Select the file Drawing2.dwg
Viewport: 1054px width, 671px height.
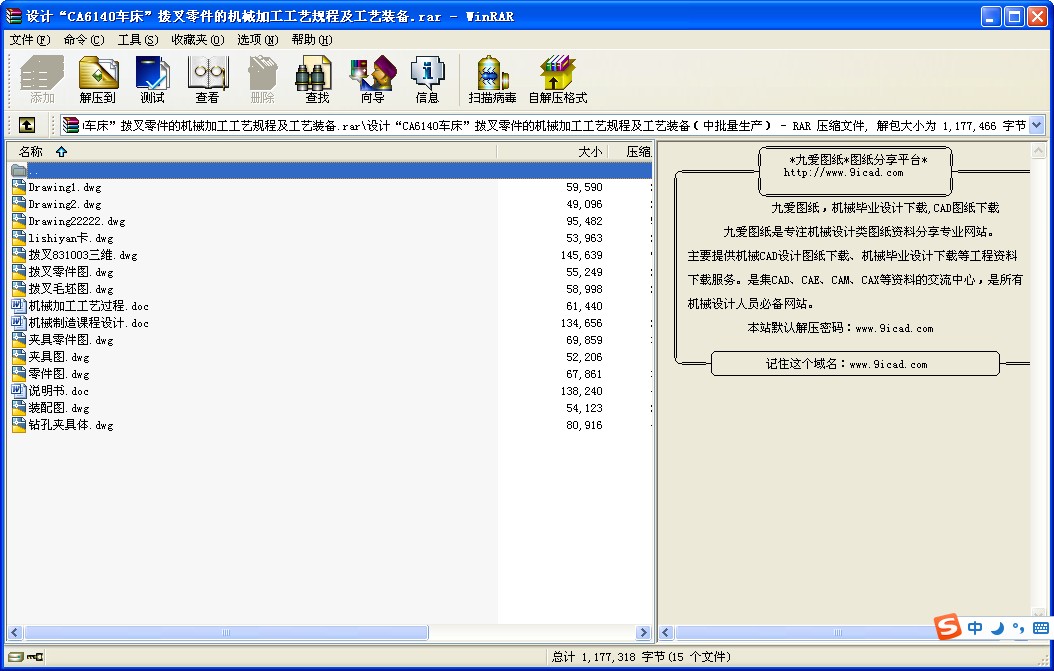click(x=65, y=204)
